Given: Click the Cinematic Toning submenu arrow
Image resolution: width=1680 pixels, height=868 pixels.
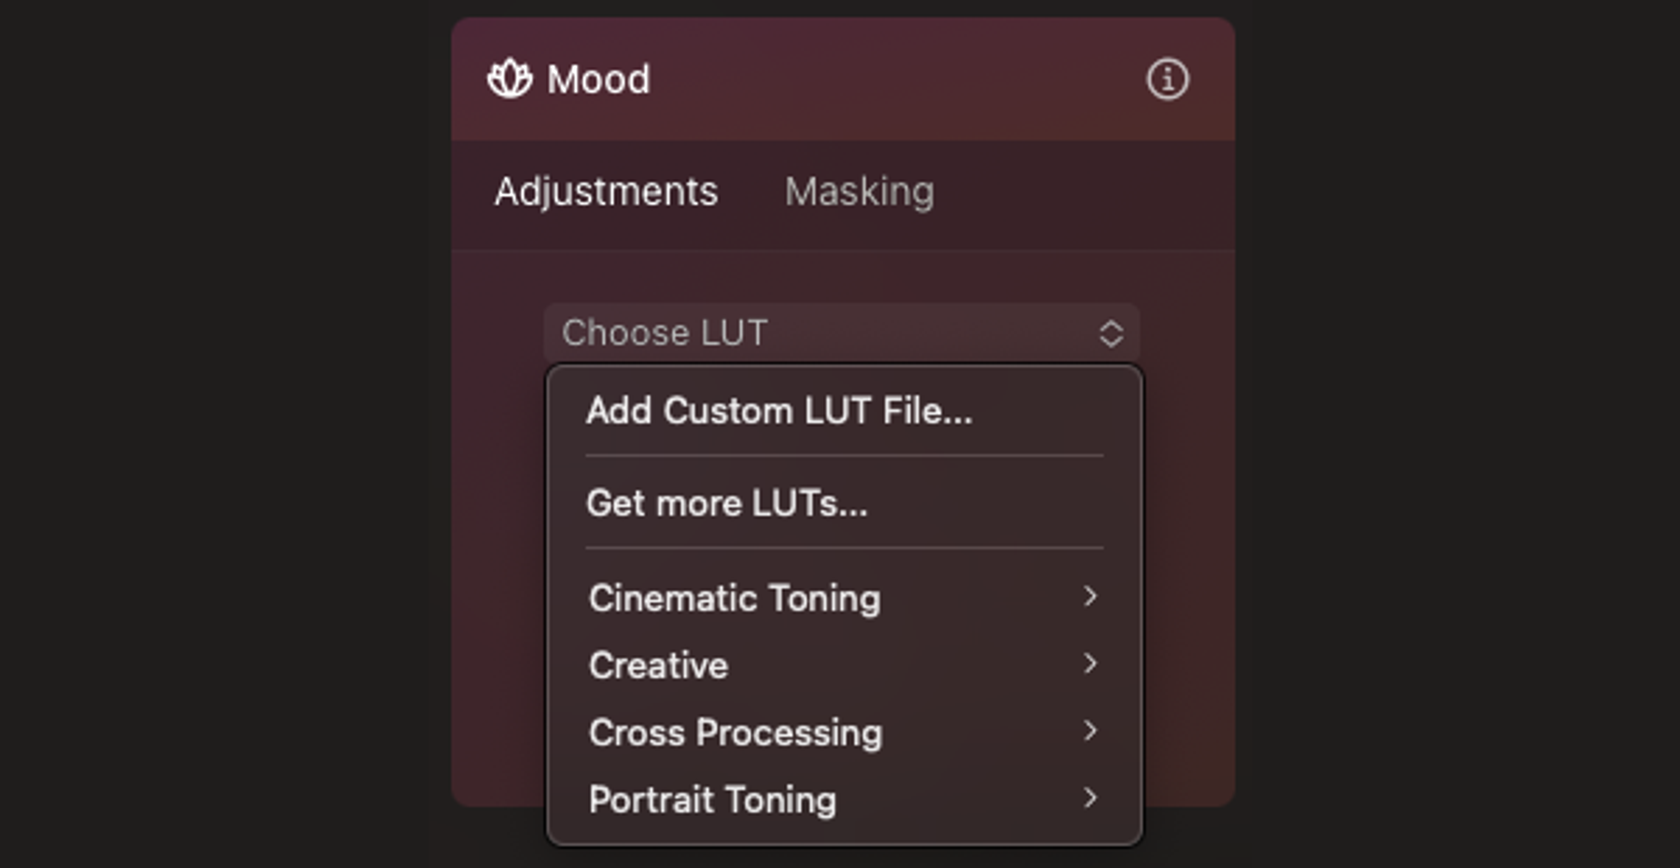Looking at the screenshot, I should pos(1090,597).
